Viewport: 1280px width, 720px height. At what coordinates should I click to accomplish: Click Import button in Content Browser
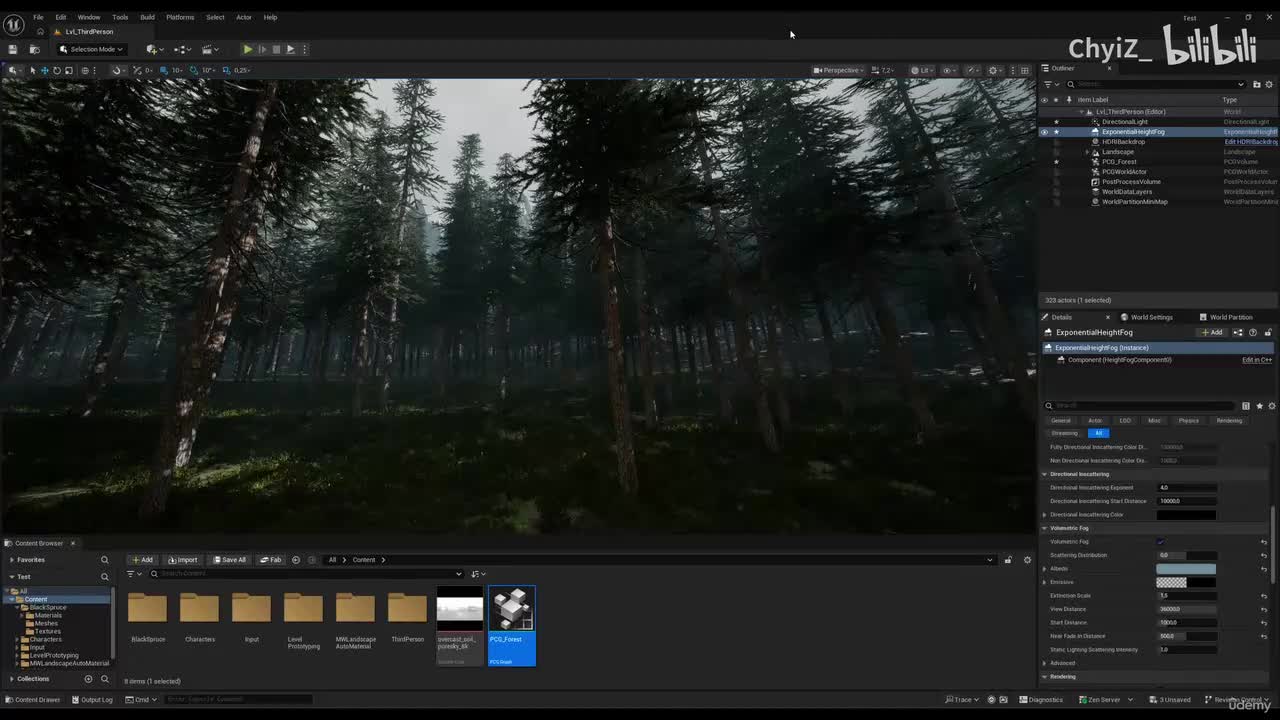pos(183,560)
